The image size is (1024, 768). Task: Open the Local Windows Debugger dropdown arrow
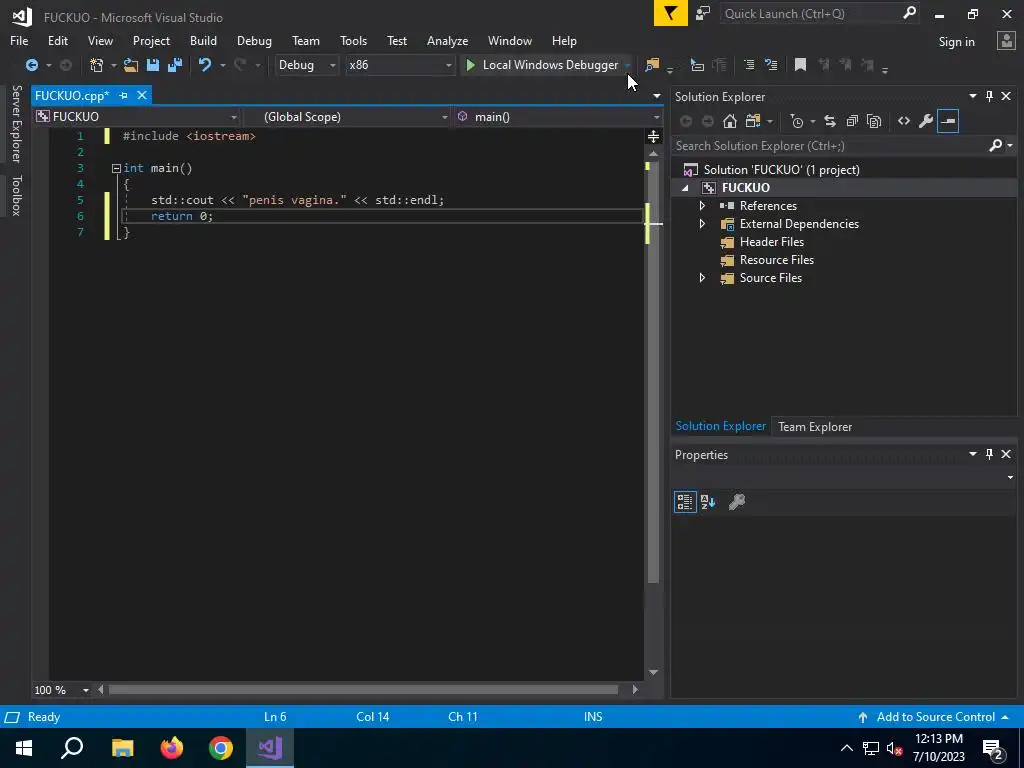tap(627, 65)
